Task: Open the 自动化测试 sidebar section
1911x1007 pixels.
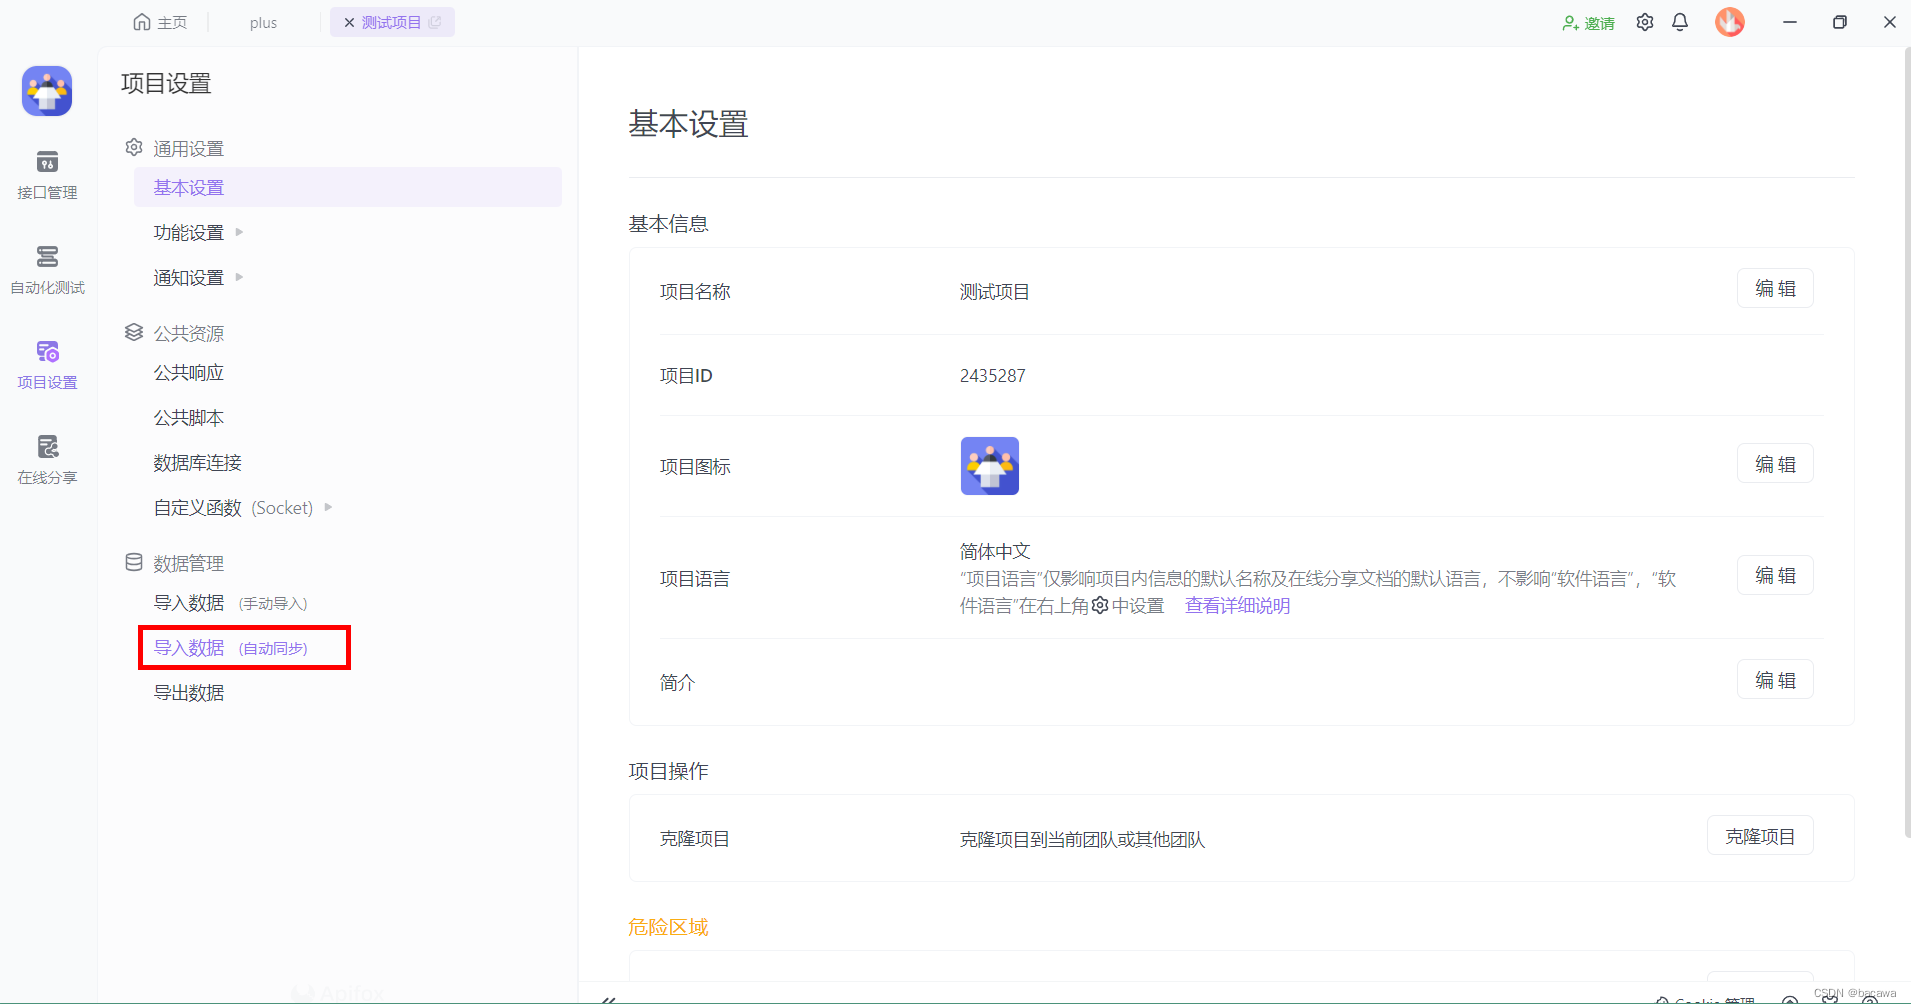Action: 47,269
